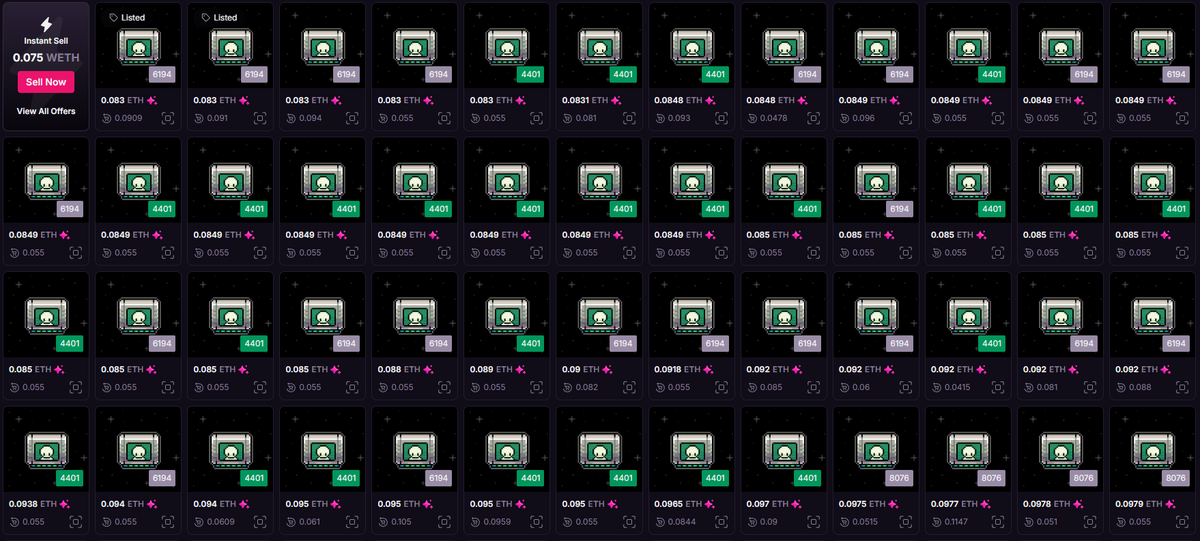Click the Instant Sell label
Screen dimensions: 1200x541
pos(46,41)
